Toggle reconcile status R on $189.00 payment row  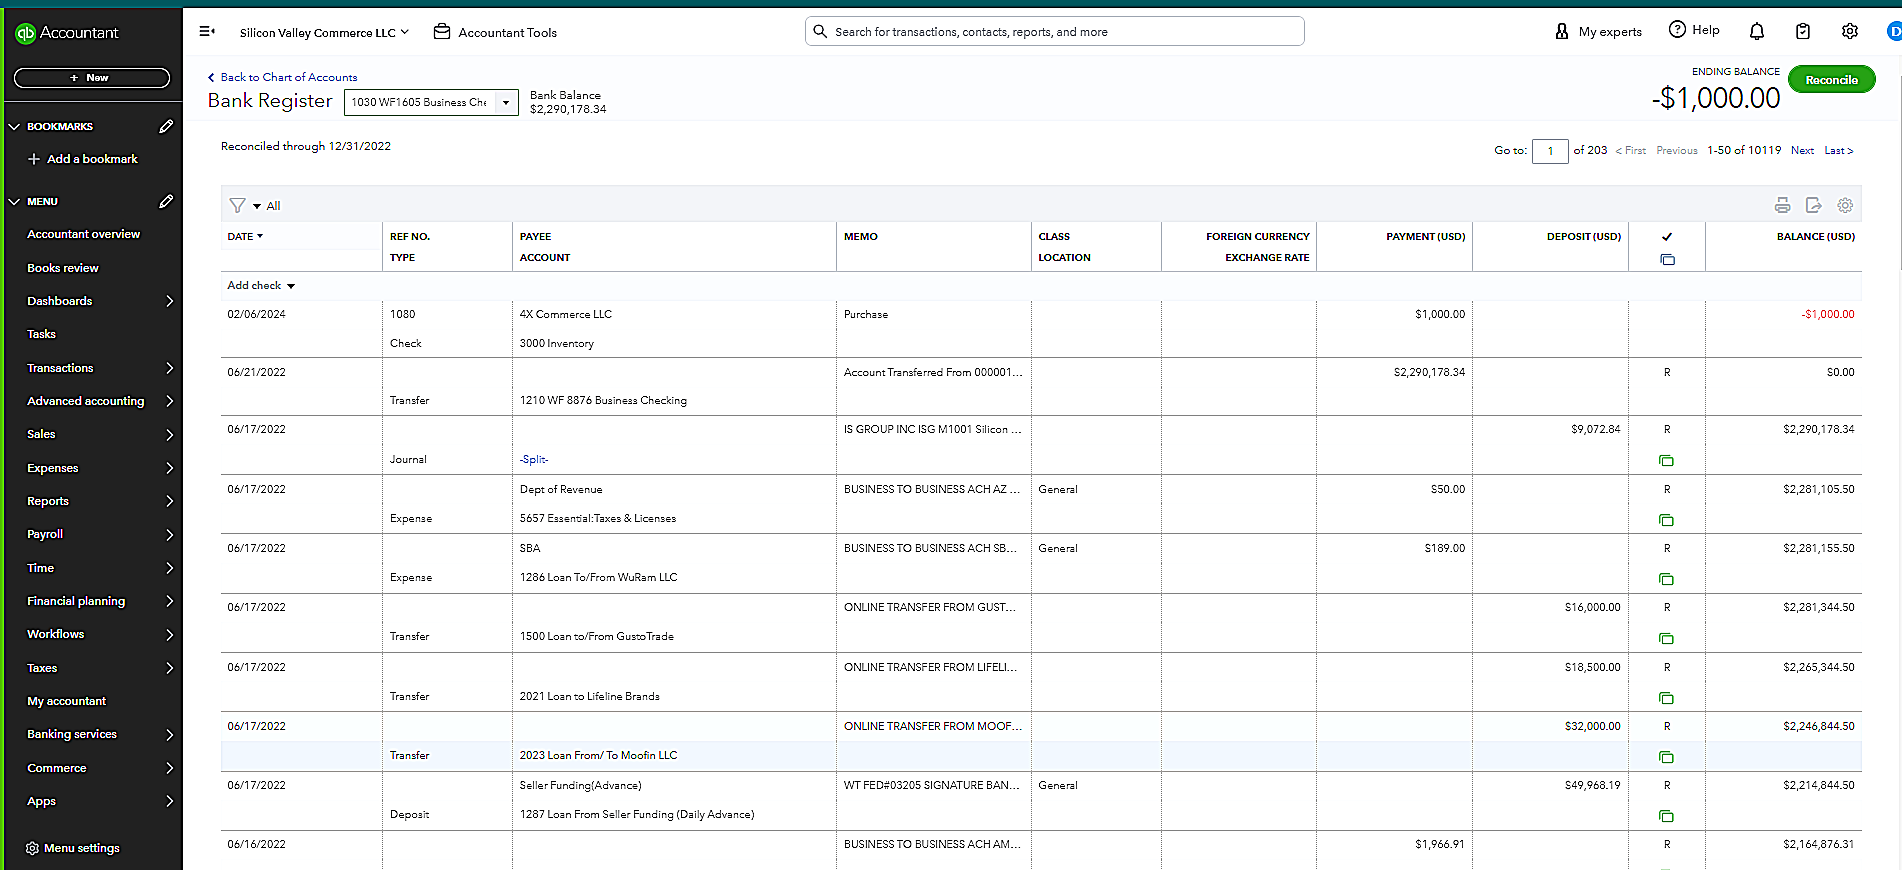point(1666,548)
